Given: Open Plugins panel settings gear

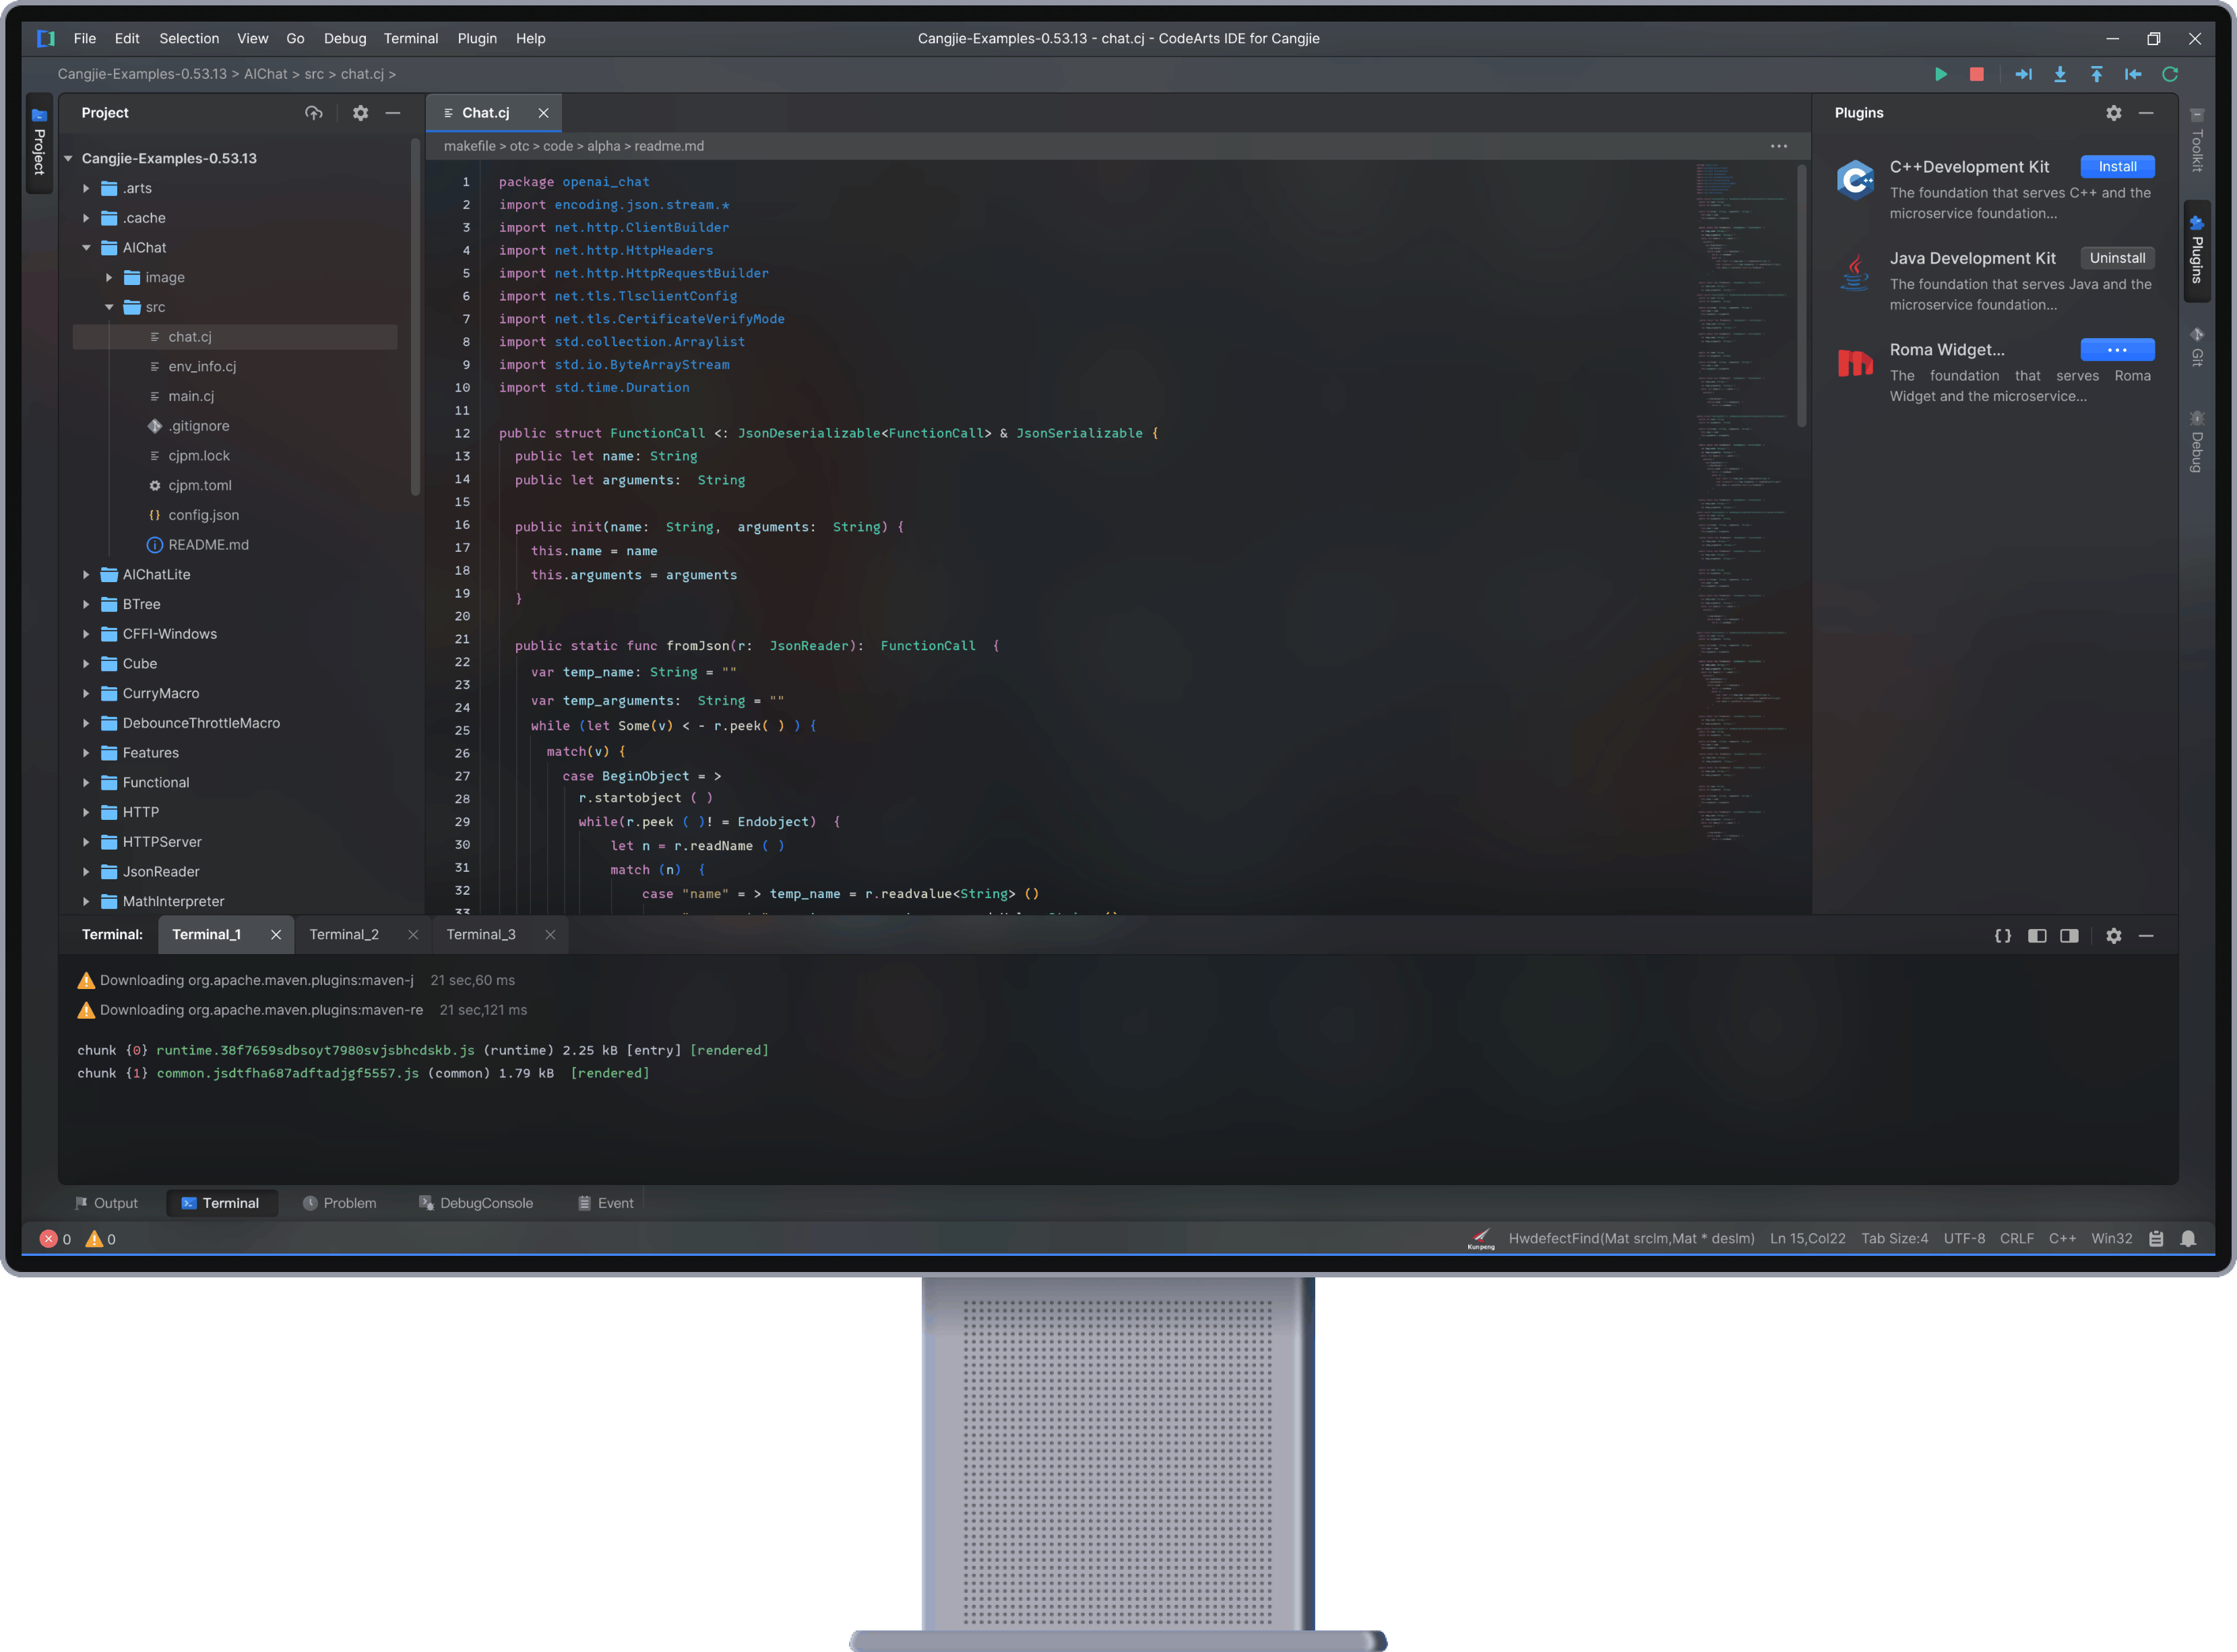Looking at the screenshot, I should coord(2114,113).
